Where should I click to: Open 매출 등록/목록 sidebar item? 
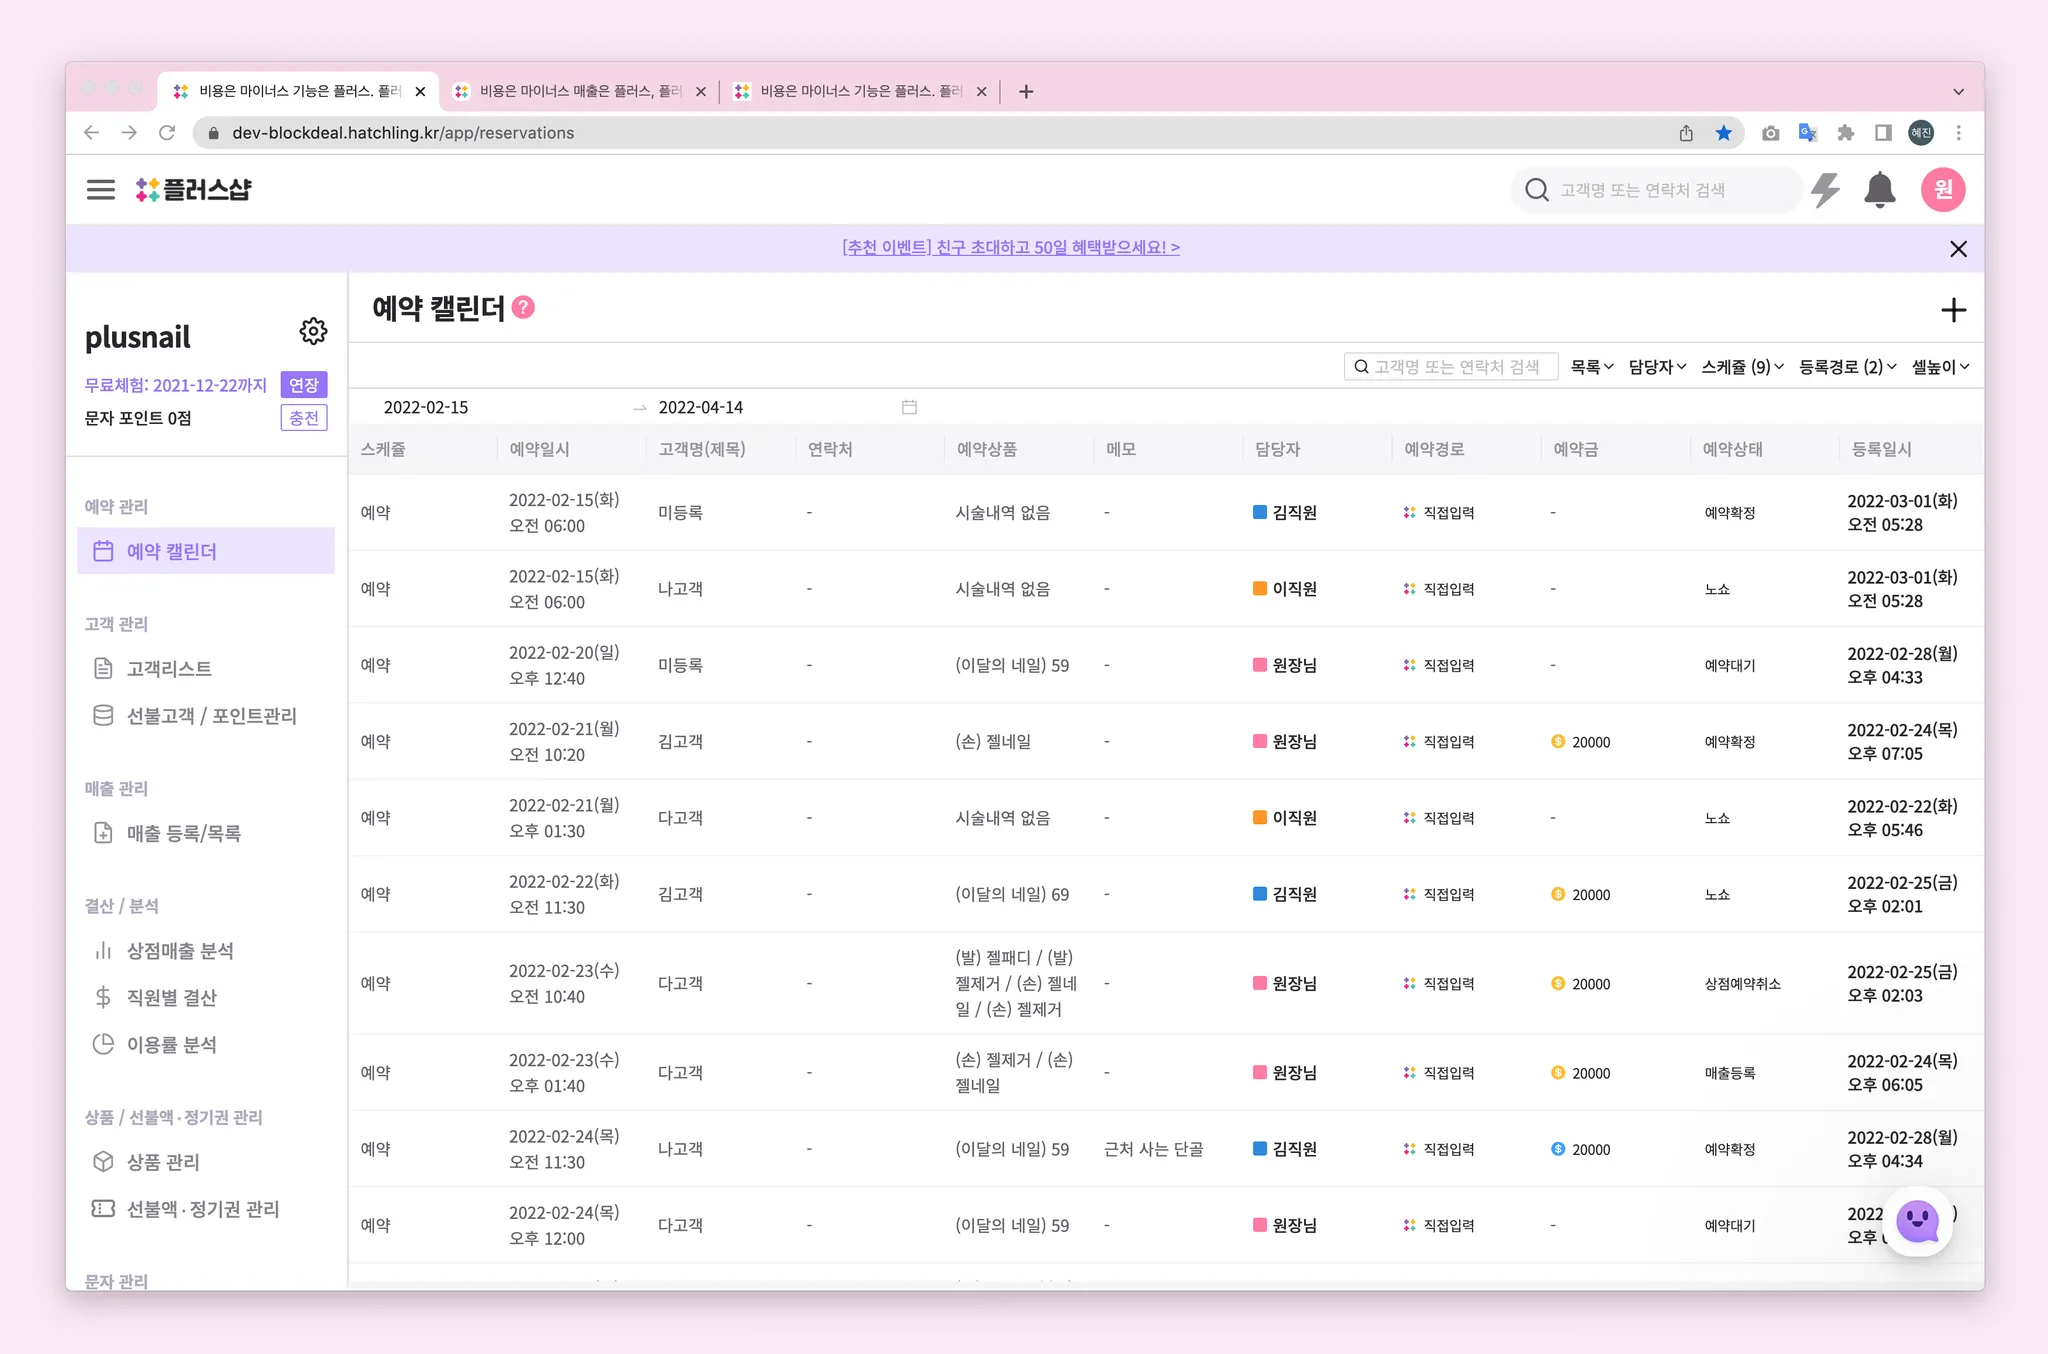point(183,834)
